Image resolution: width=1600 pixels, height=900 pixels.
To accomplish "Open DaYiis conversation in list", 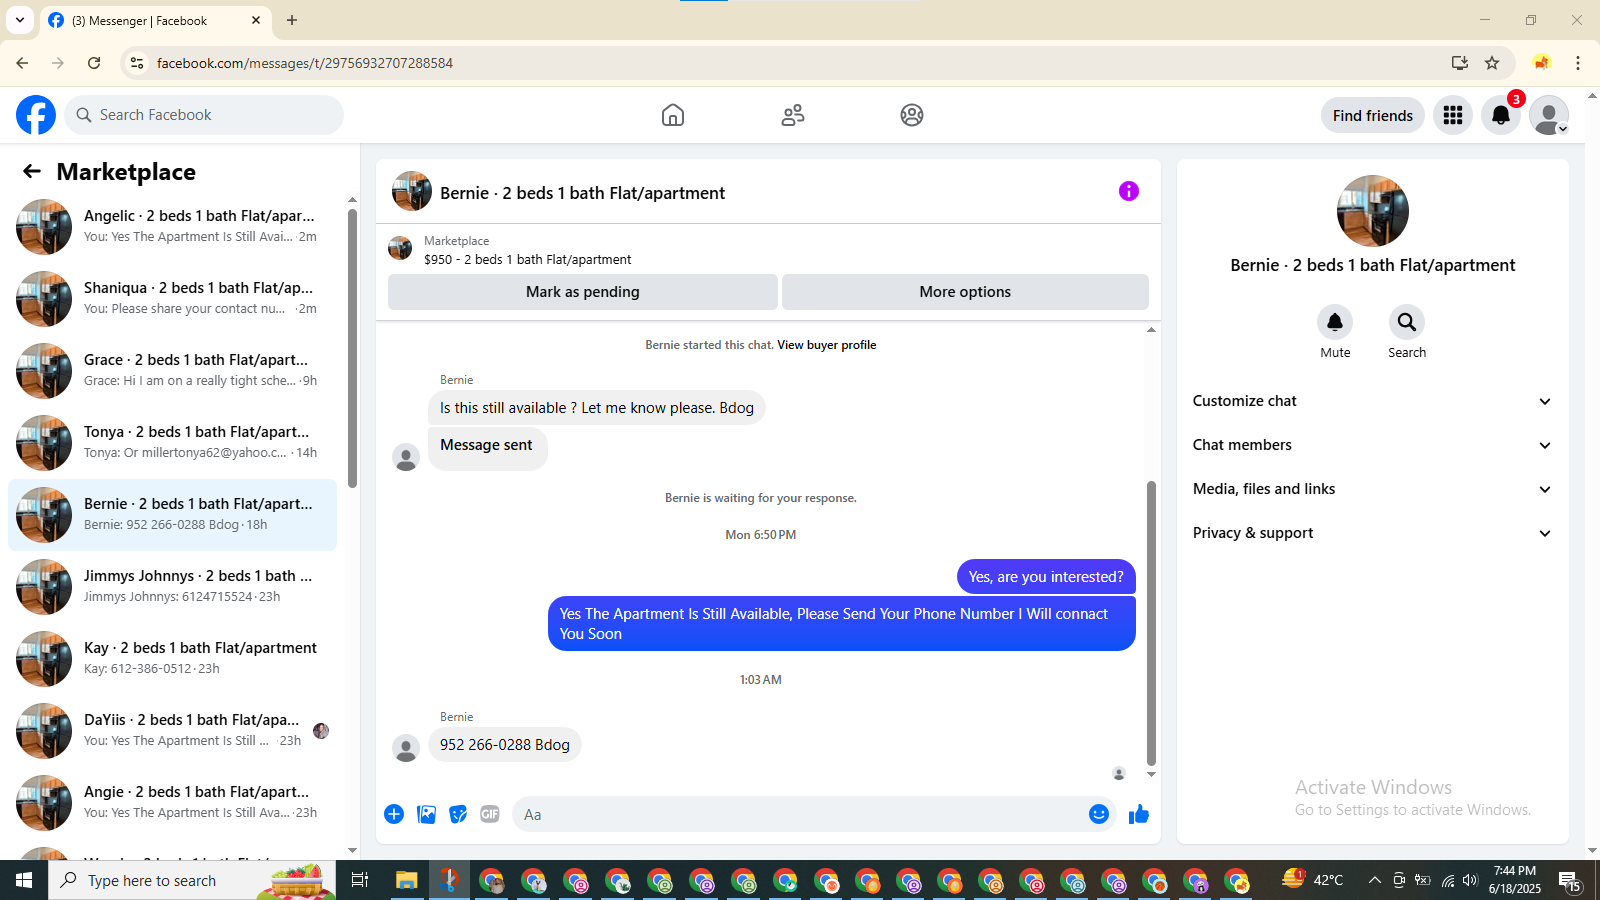I will pos(172,731).
